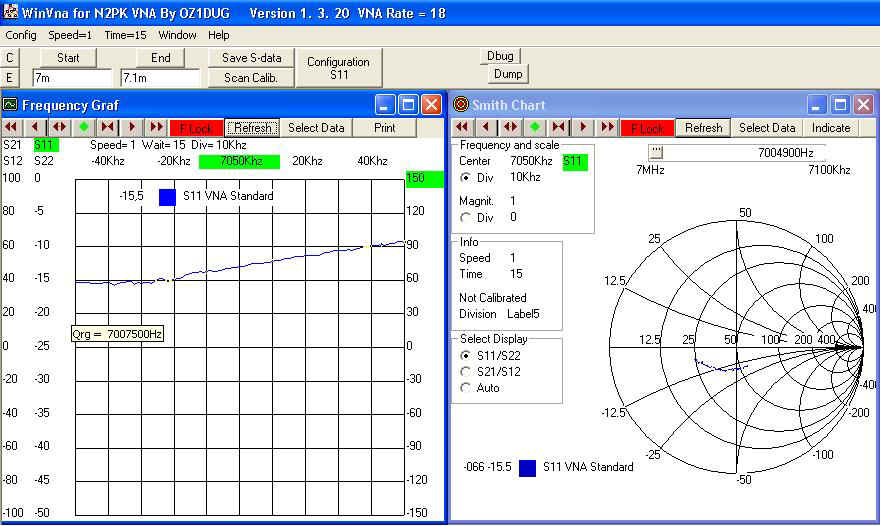Click fast-rewind icon in Smith Chart toolbar

coord(462,127)
